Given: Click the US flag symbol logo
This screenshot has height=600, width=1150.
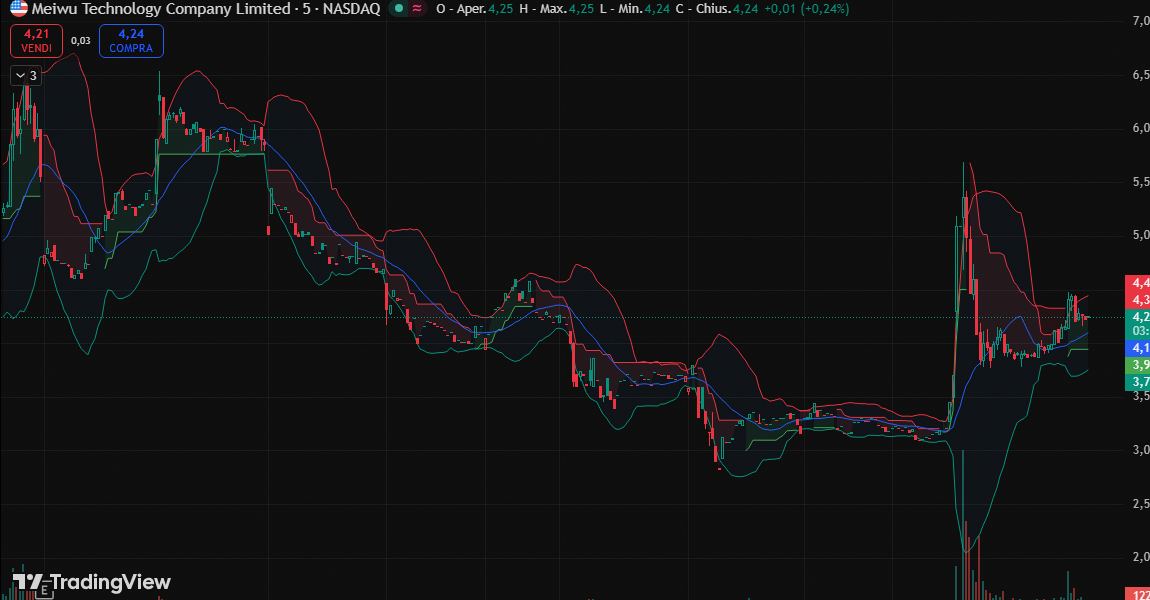Looking at the screenshot, I should click(x=18, y=9).
